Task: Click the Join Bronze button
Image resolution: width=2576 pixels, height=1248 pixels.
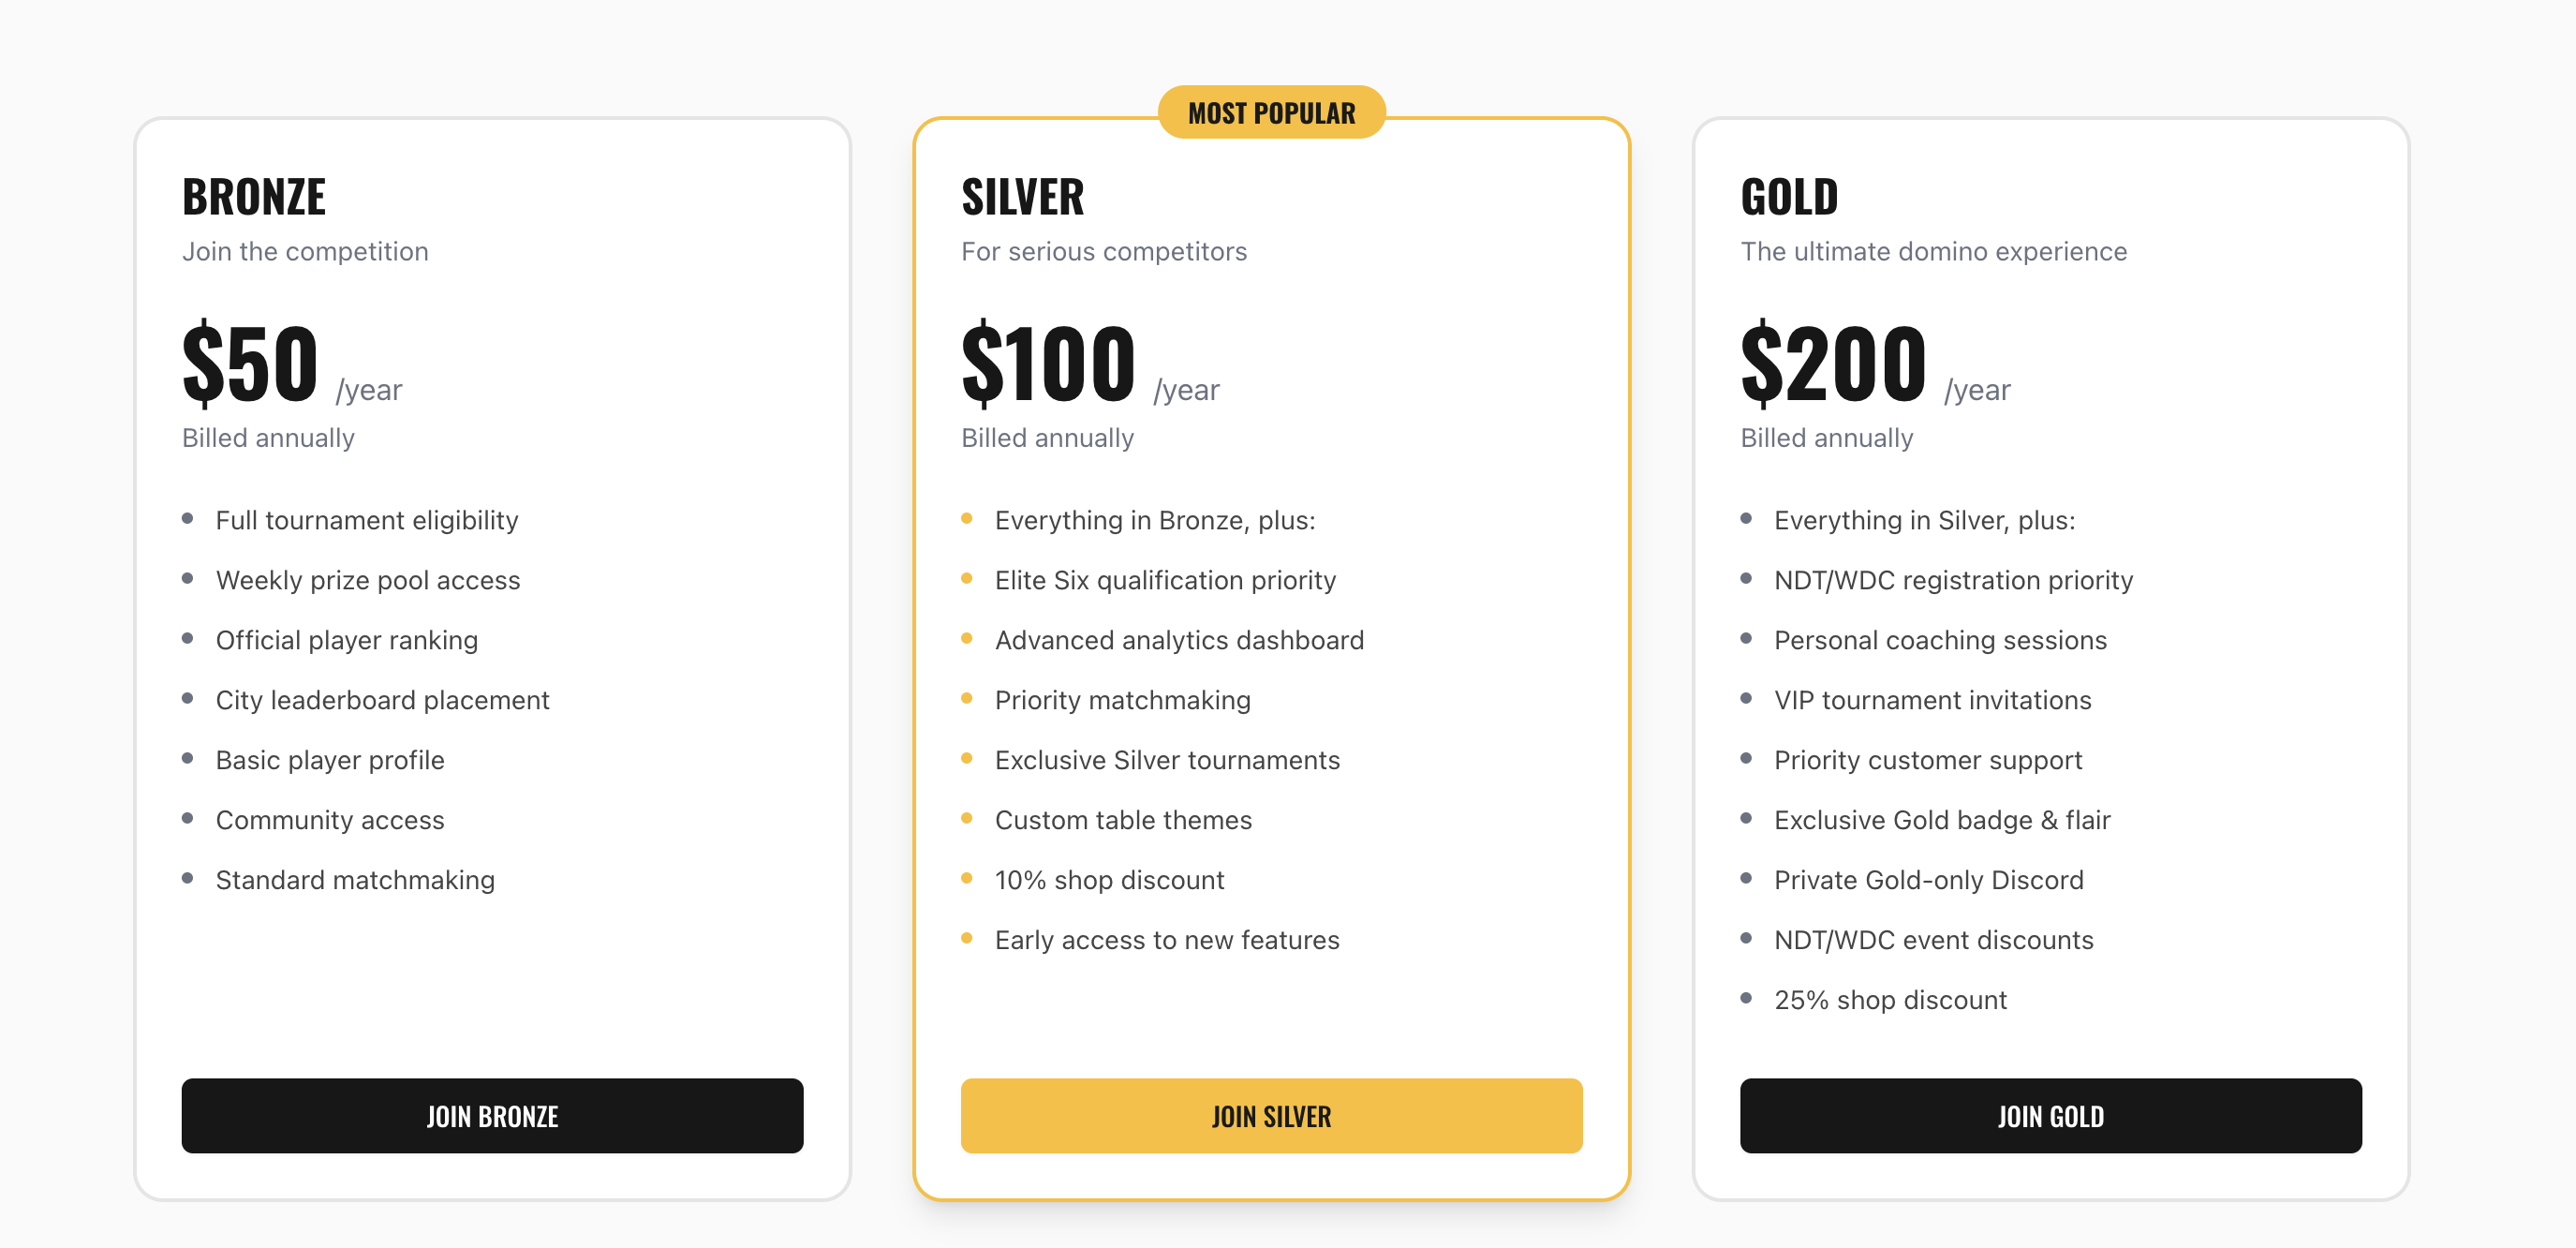Action: [x=492, y=1115]
